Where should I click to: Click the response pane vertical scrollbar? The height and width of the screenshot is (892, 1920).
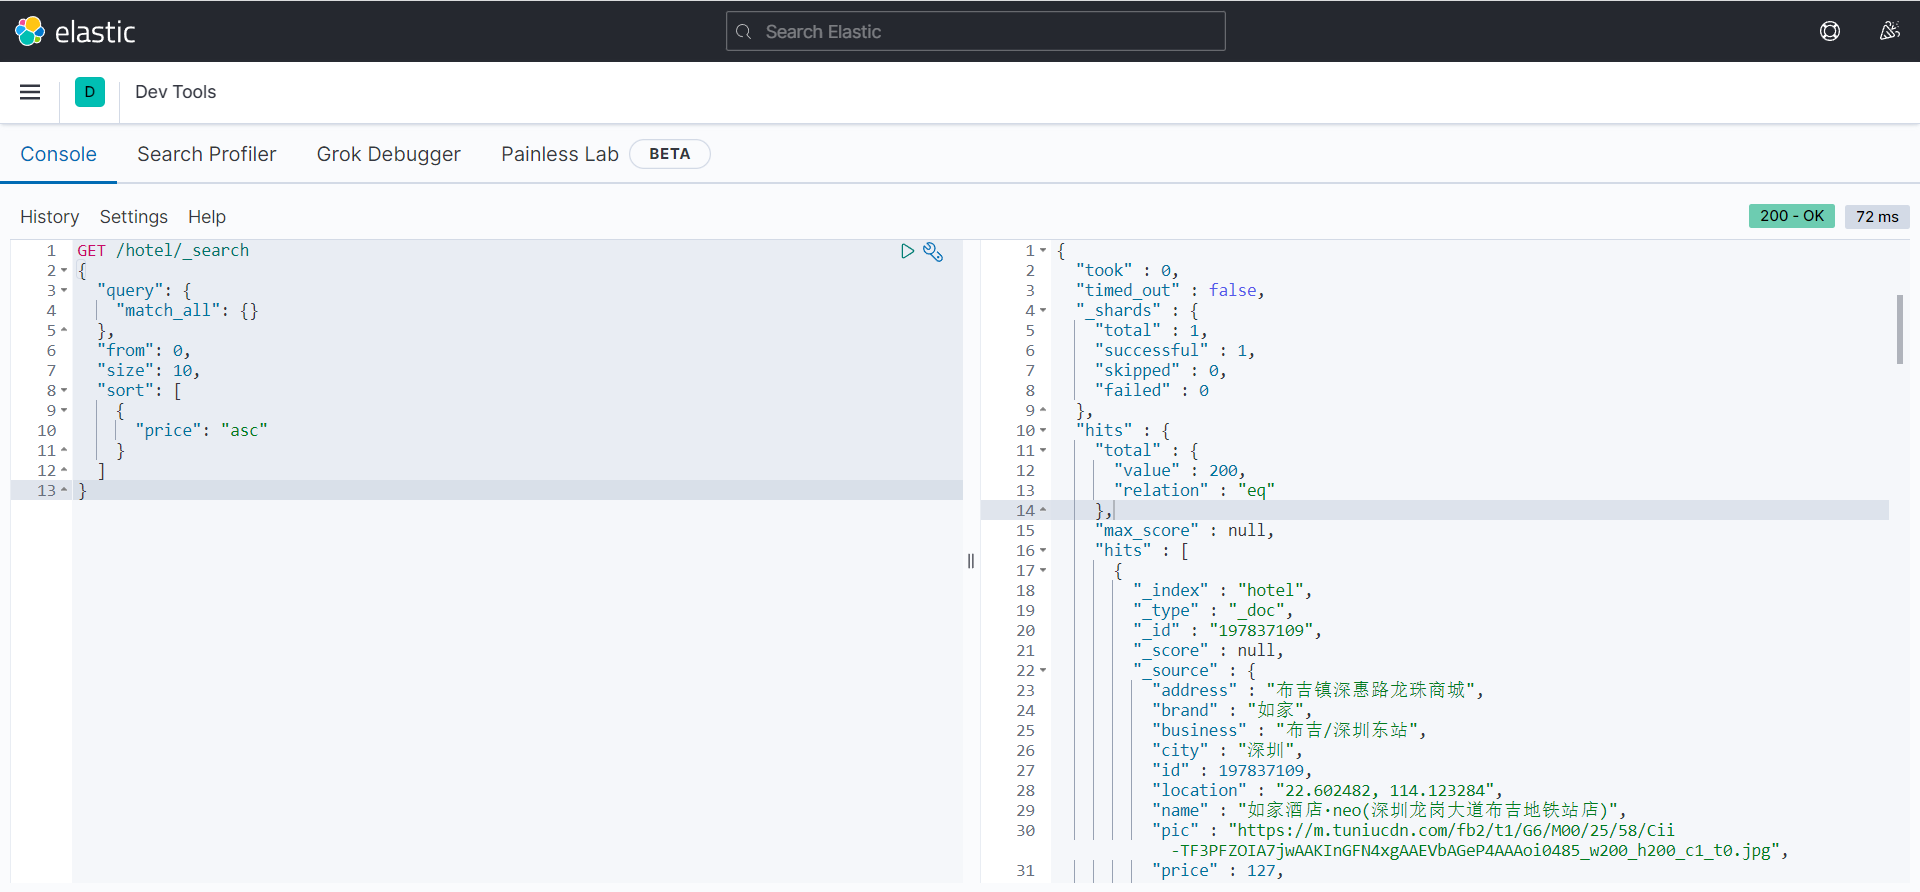click(x=1900, y=329)
